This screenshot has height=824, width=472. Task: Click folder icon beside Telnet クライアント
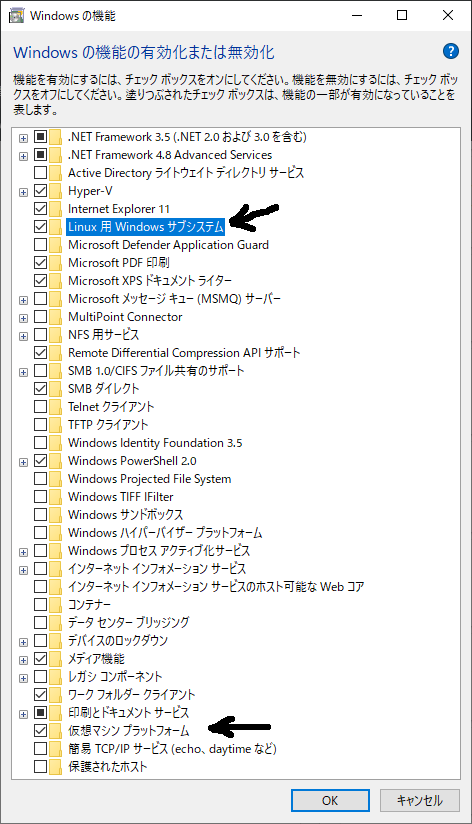click(x=56, y=407)
